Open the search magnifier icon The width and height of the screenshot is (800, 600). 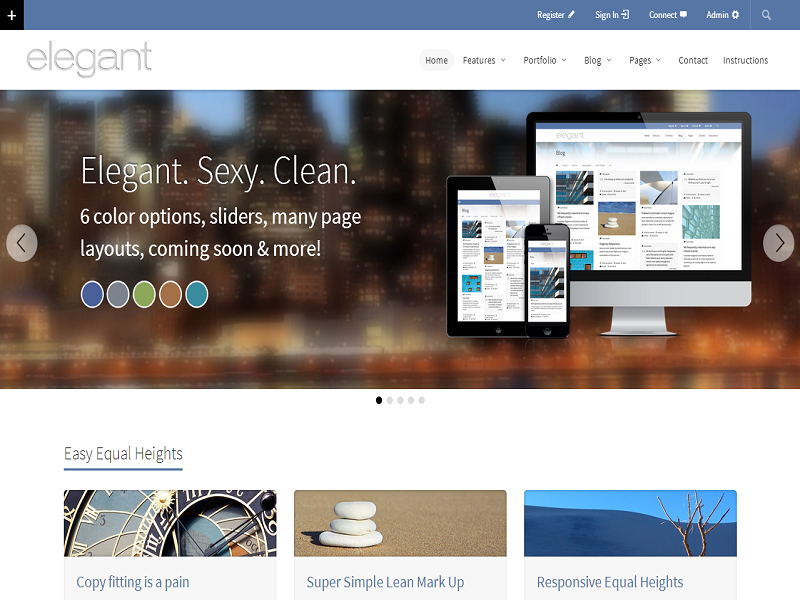click(766, 15)
